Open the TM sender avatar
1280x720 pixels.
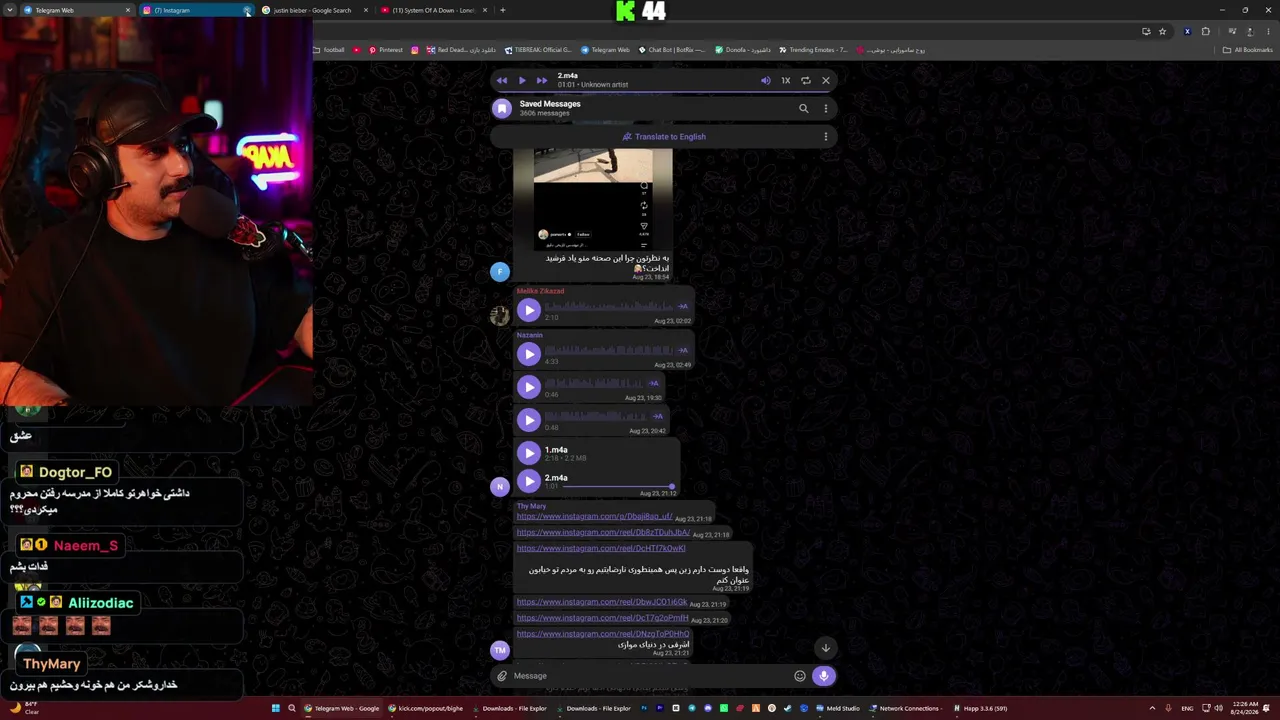click(500, 650)
